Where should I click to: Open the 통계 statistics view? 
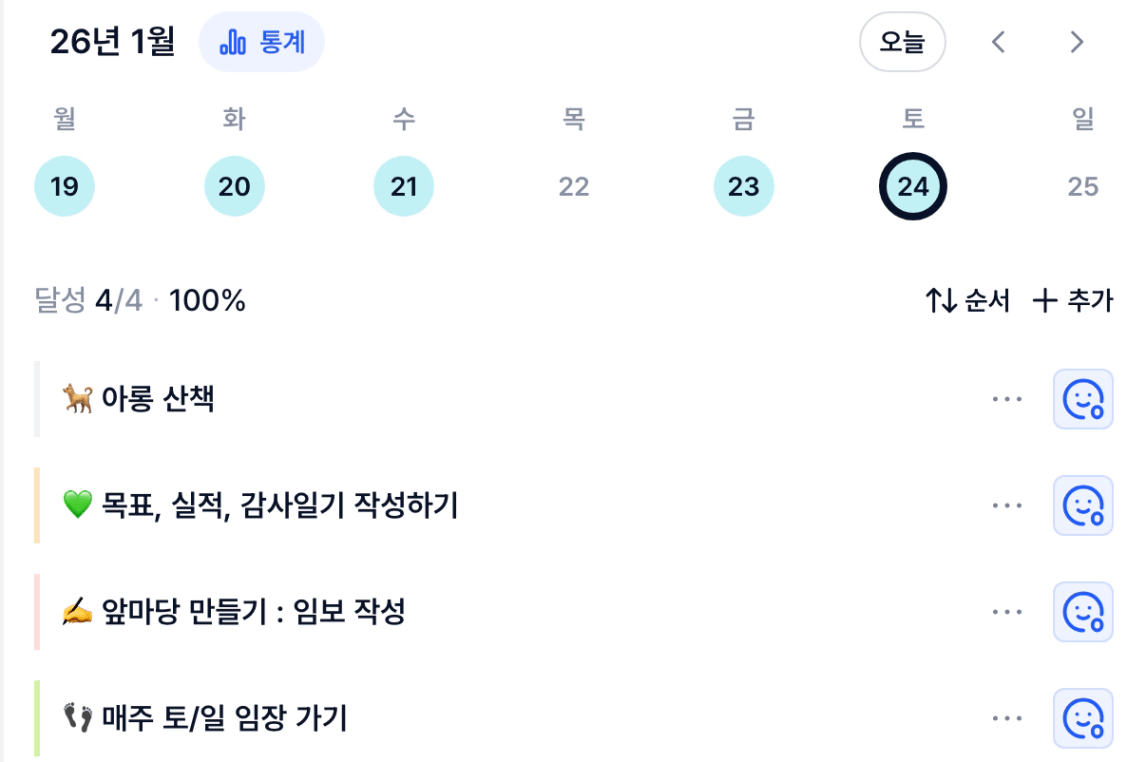[x=261, y=43]
